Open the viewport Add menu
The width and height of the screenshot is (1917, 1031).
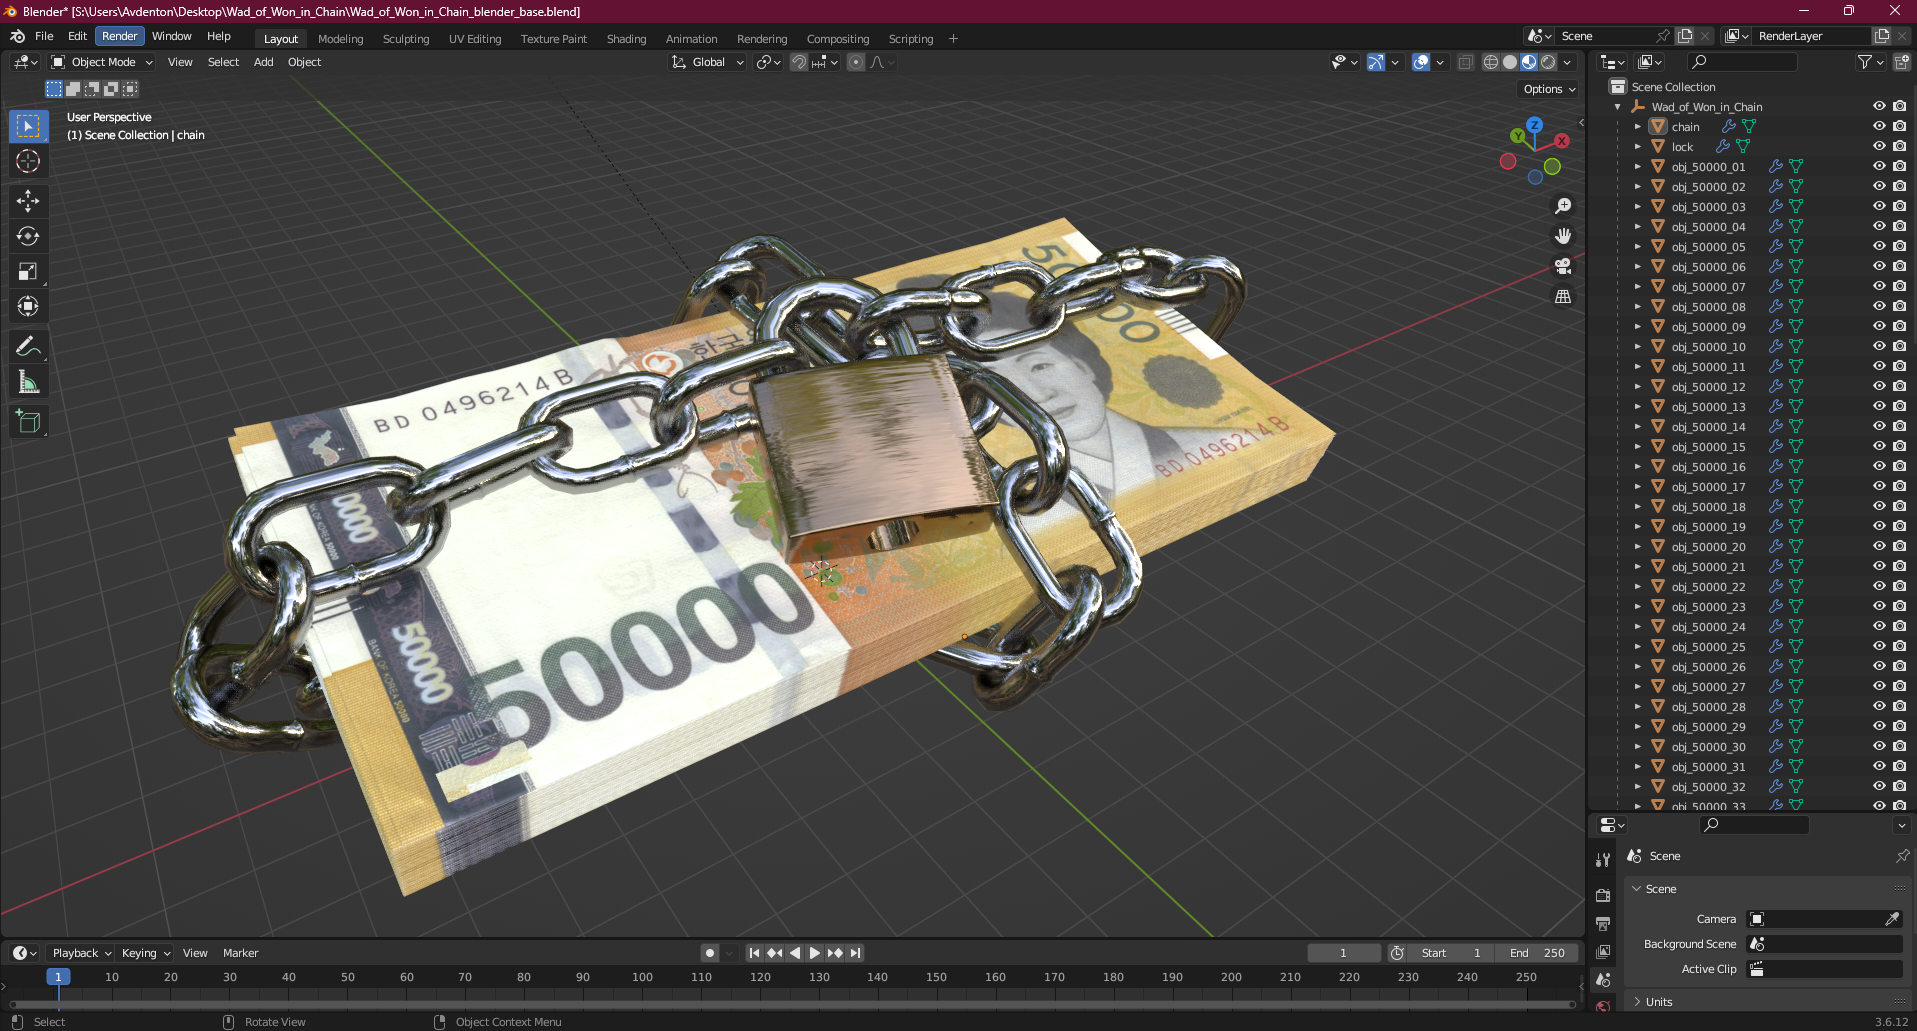tap(263, 62)
